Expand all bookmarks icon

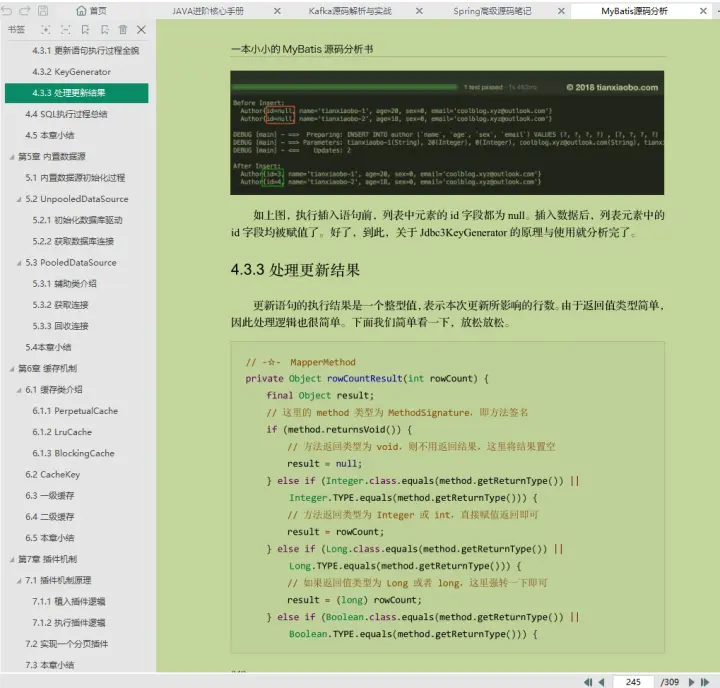click(45, 30)
